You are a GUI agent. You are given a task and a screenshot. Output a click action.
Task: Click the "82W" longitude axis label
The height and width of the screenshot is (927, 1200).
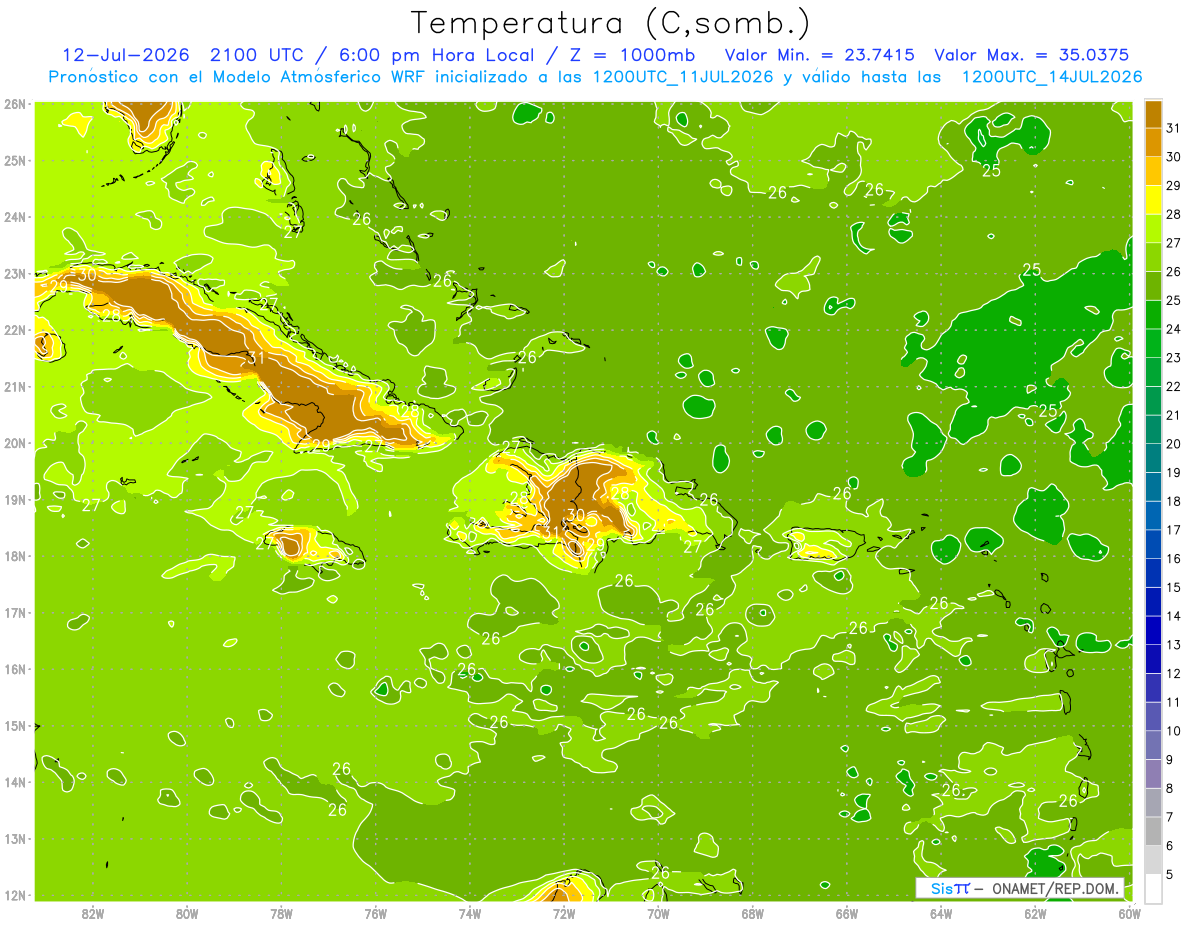click(92, 913)
